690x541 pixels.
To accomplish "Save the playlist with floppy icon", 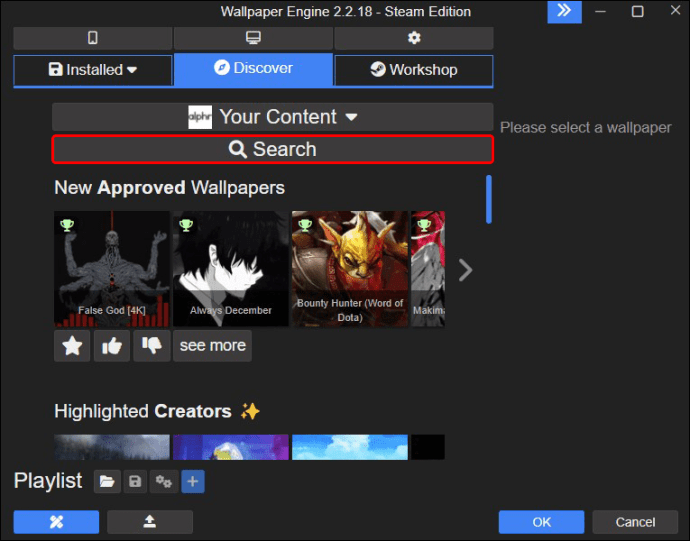I will click(135, 481).
